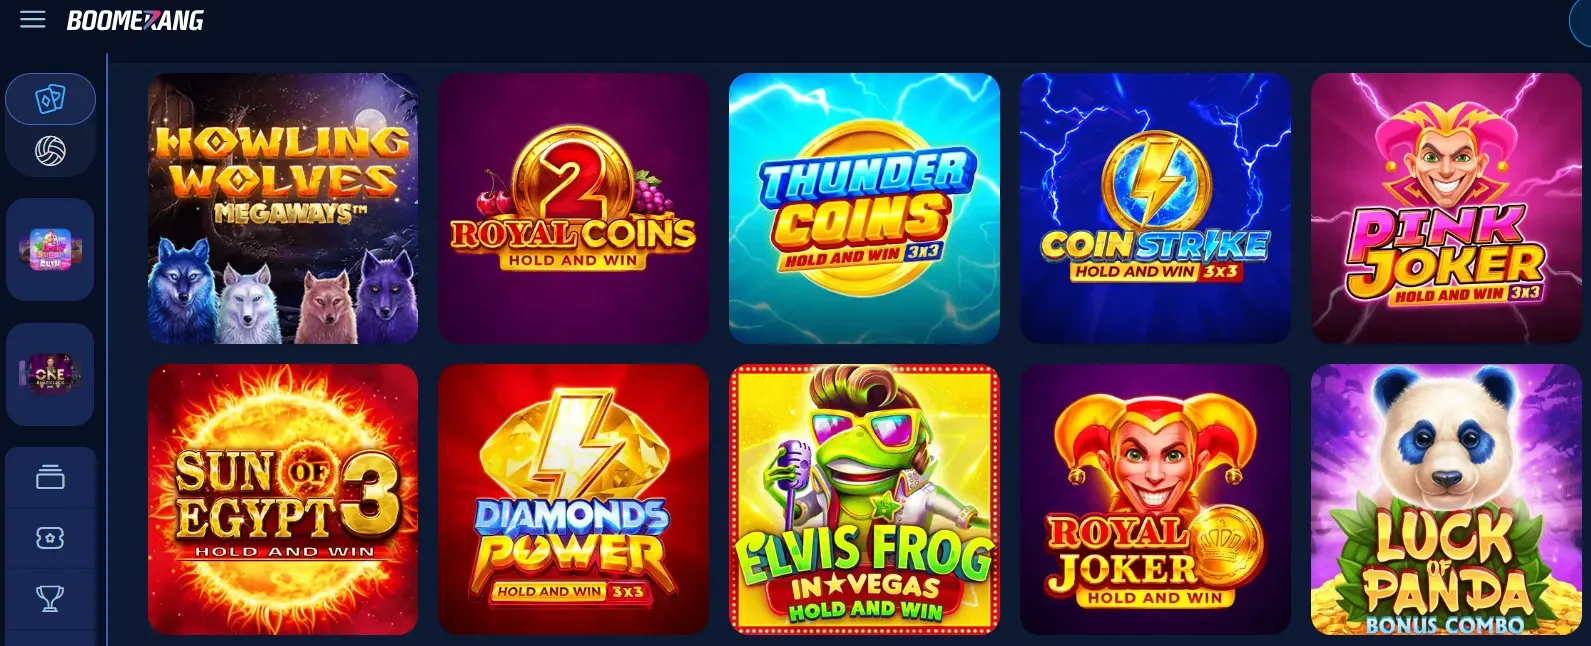The width and height of the screenshot is (1591, 646).
Task: Open Pink Joker game tile
Action: click(1446, 208)
